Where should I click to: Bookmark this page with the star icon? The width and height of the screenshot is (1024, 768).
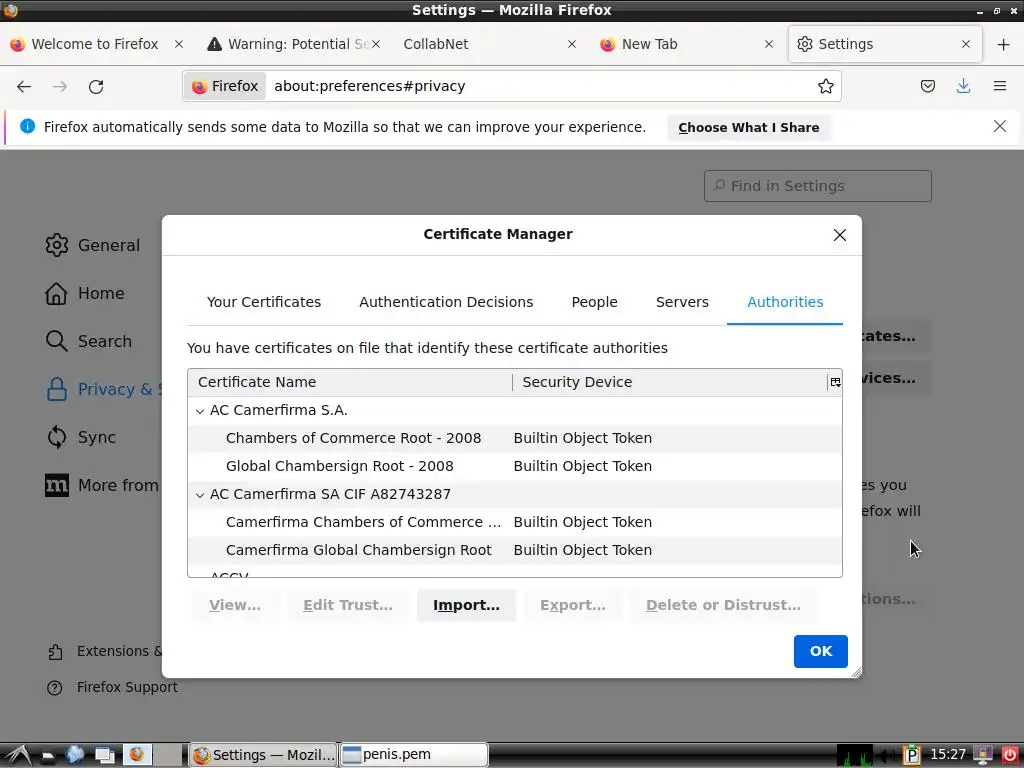click(x=825, y=86)
